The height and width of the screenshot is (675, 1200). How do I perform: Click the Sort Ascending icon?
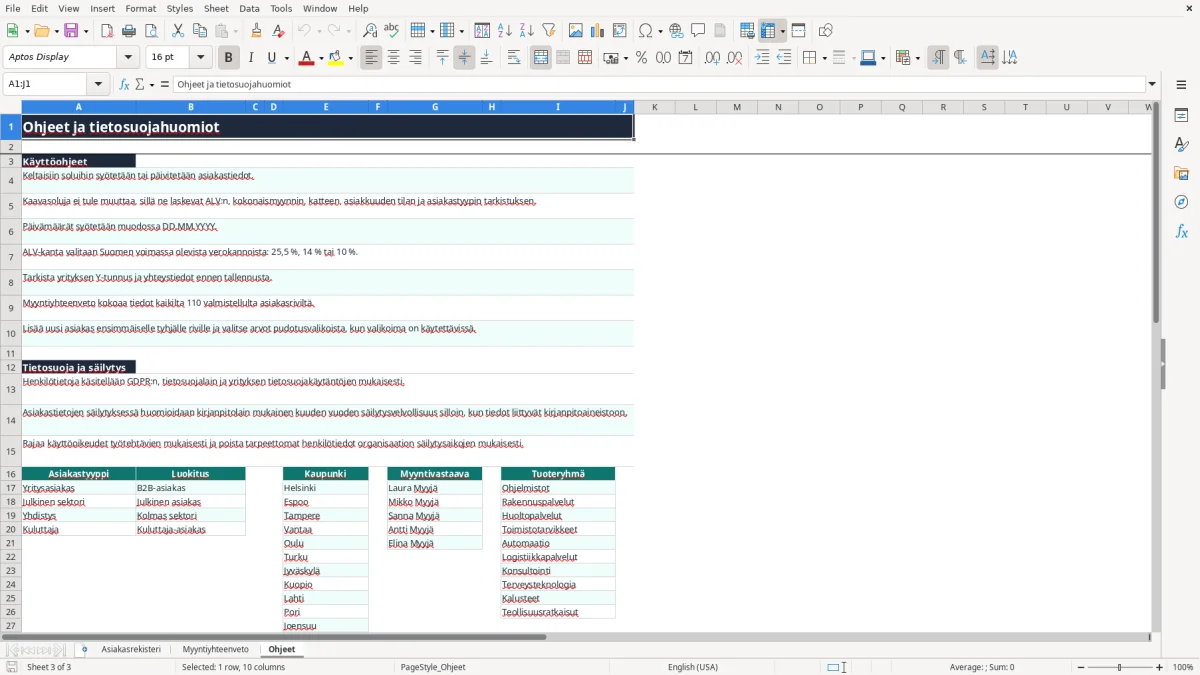(504, 31)
